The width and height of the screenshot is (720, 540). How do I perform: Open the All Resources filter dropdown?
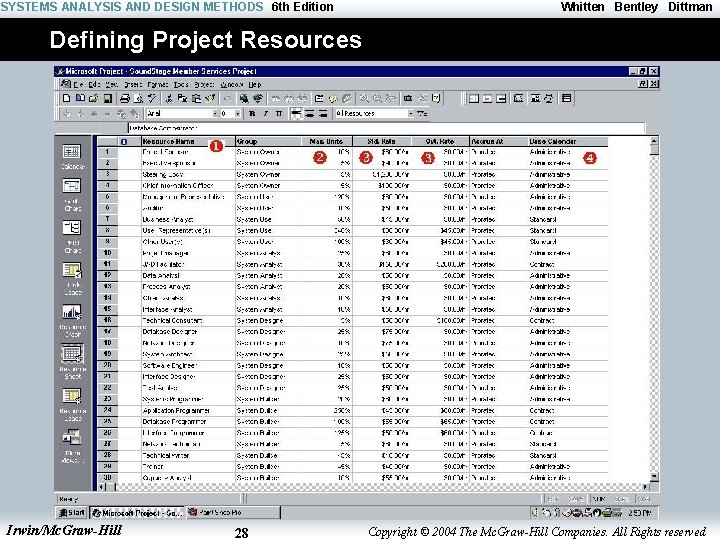(x=411, y=113)
